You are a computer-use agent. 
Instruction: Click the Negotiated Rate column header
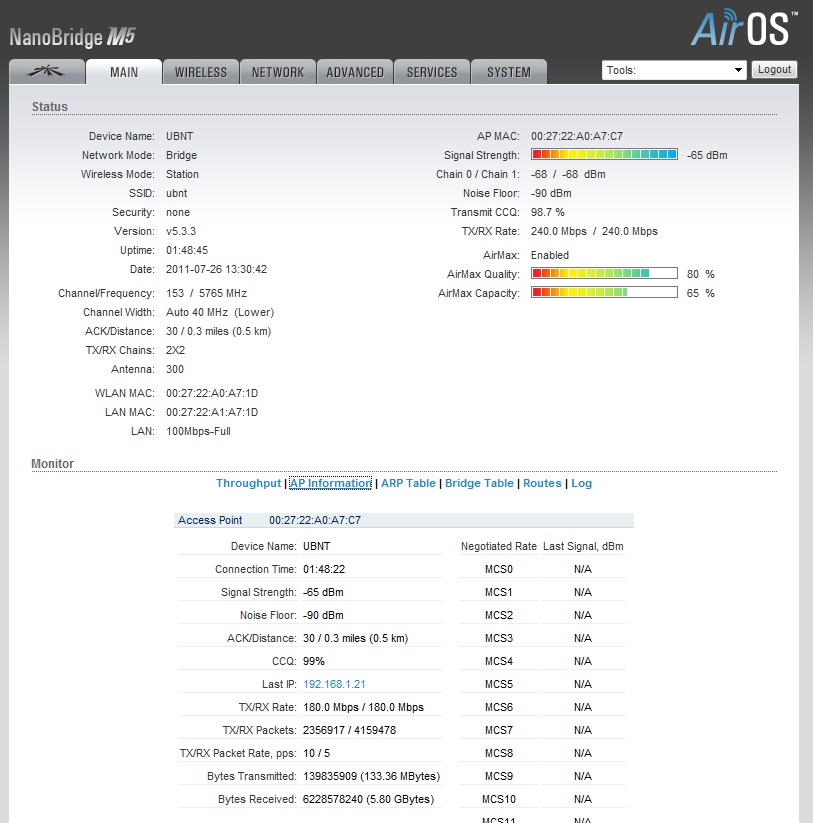[499, 546]
